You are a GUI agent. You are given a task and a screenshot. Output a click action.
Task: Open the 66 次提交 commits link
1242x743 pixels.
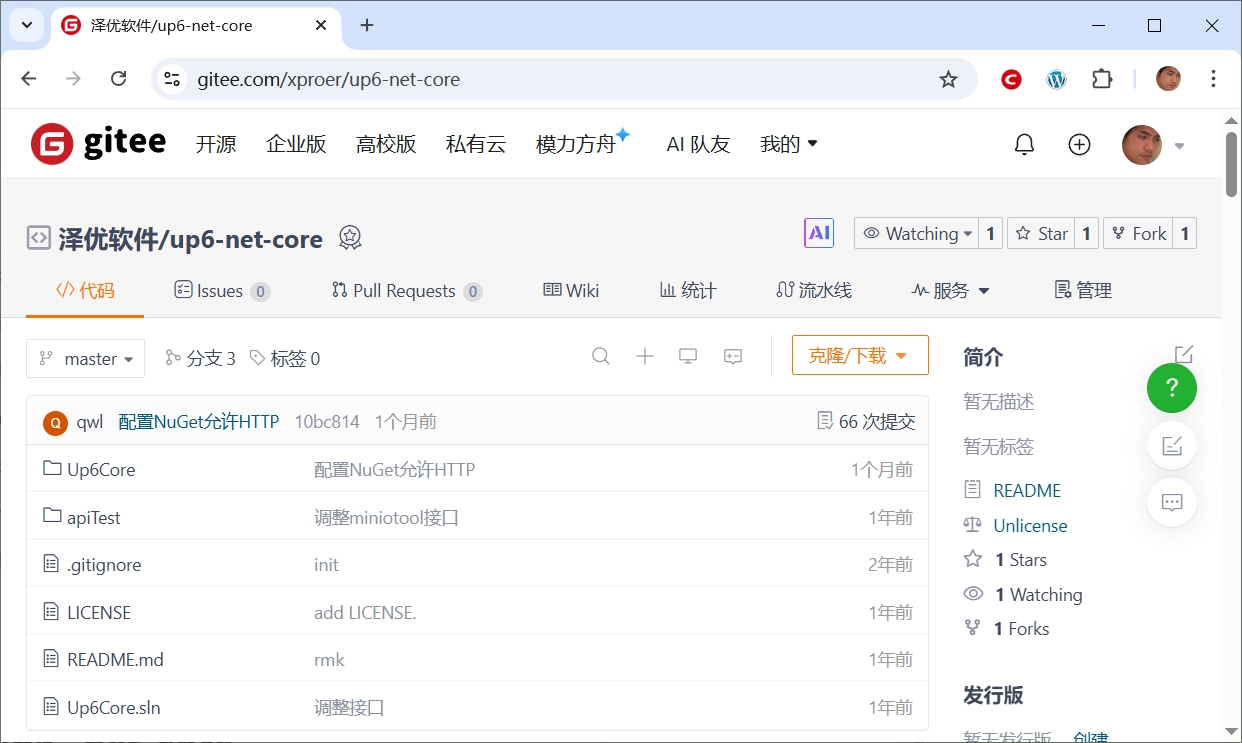click(866, 422)
